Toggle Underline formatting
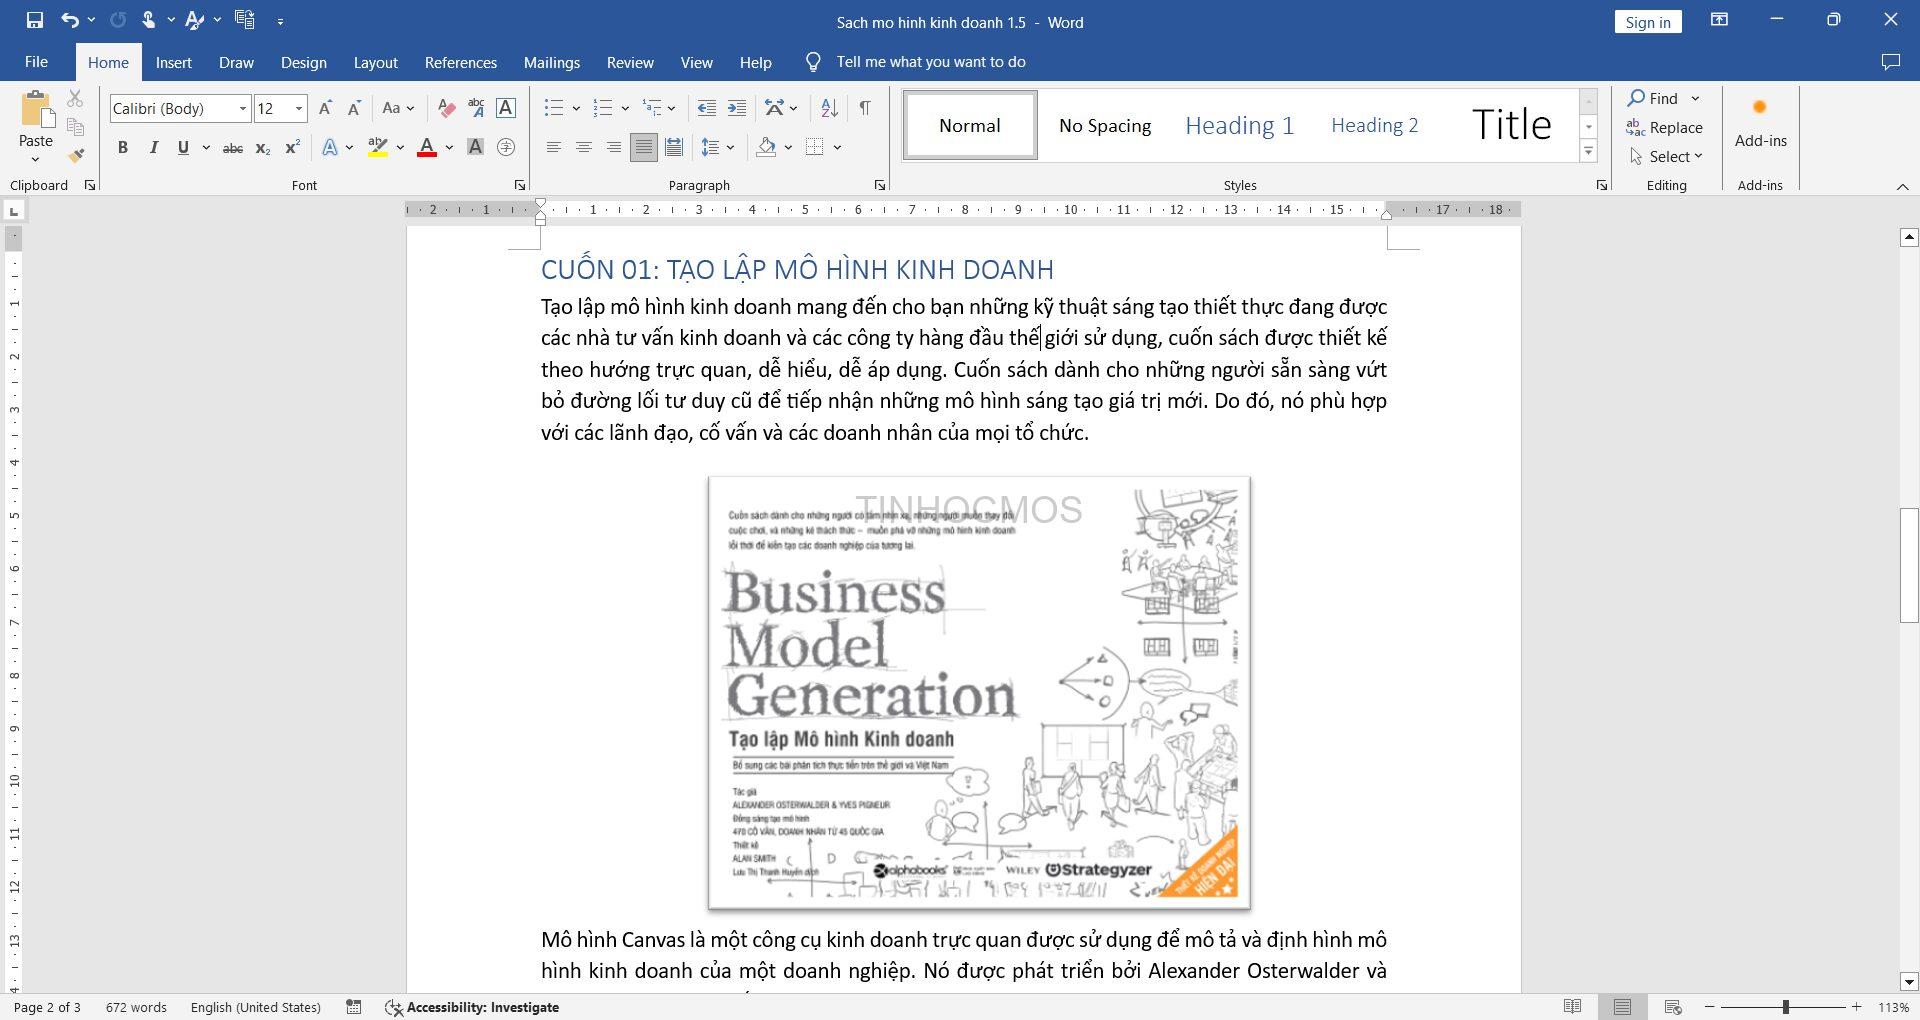 pos(183,148)
